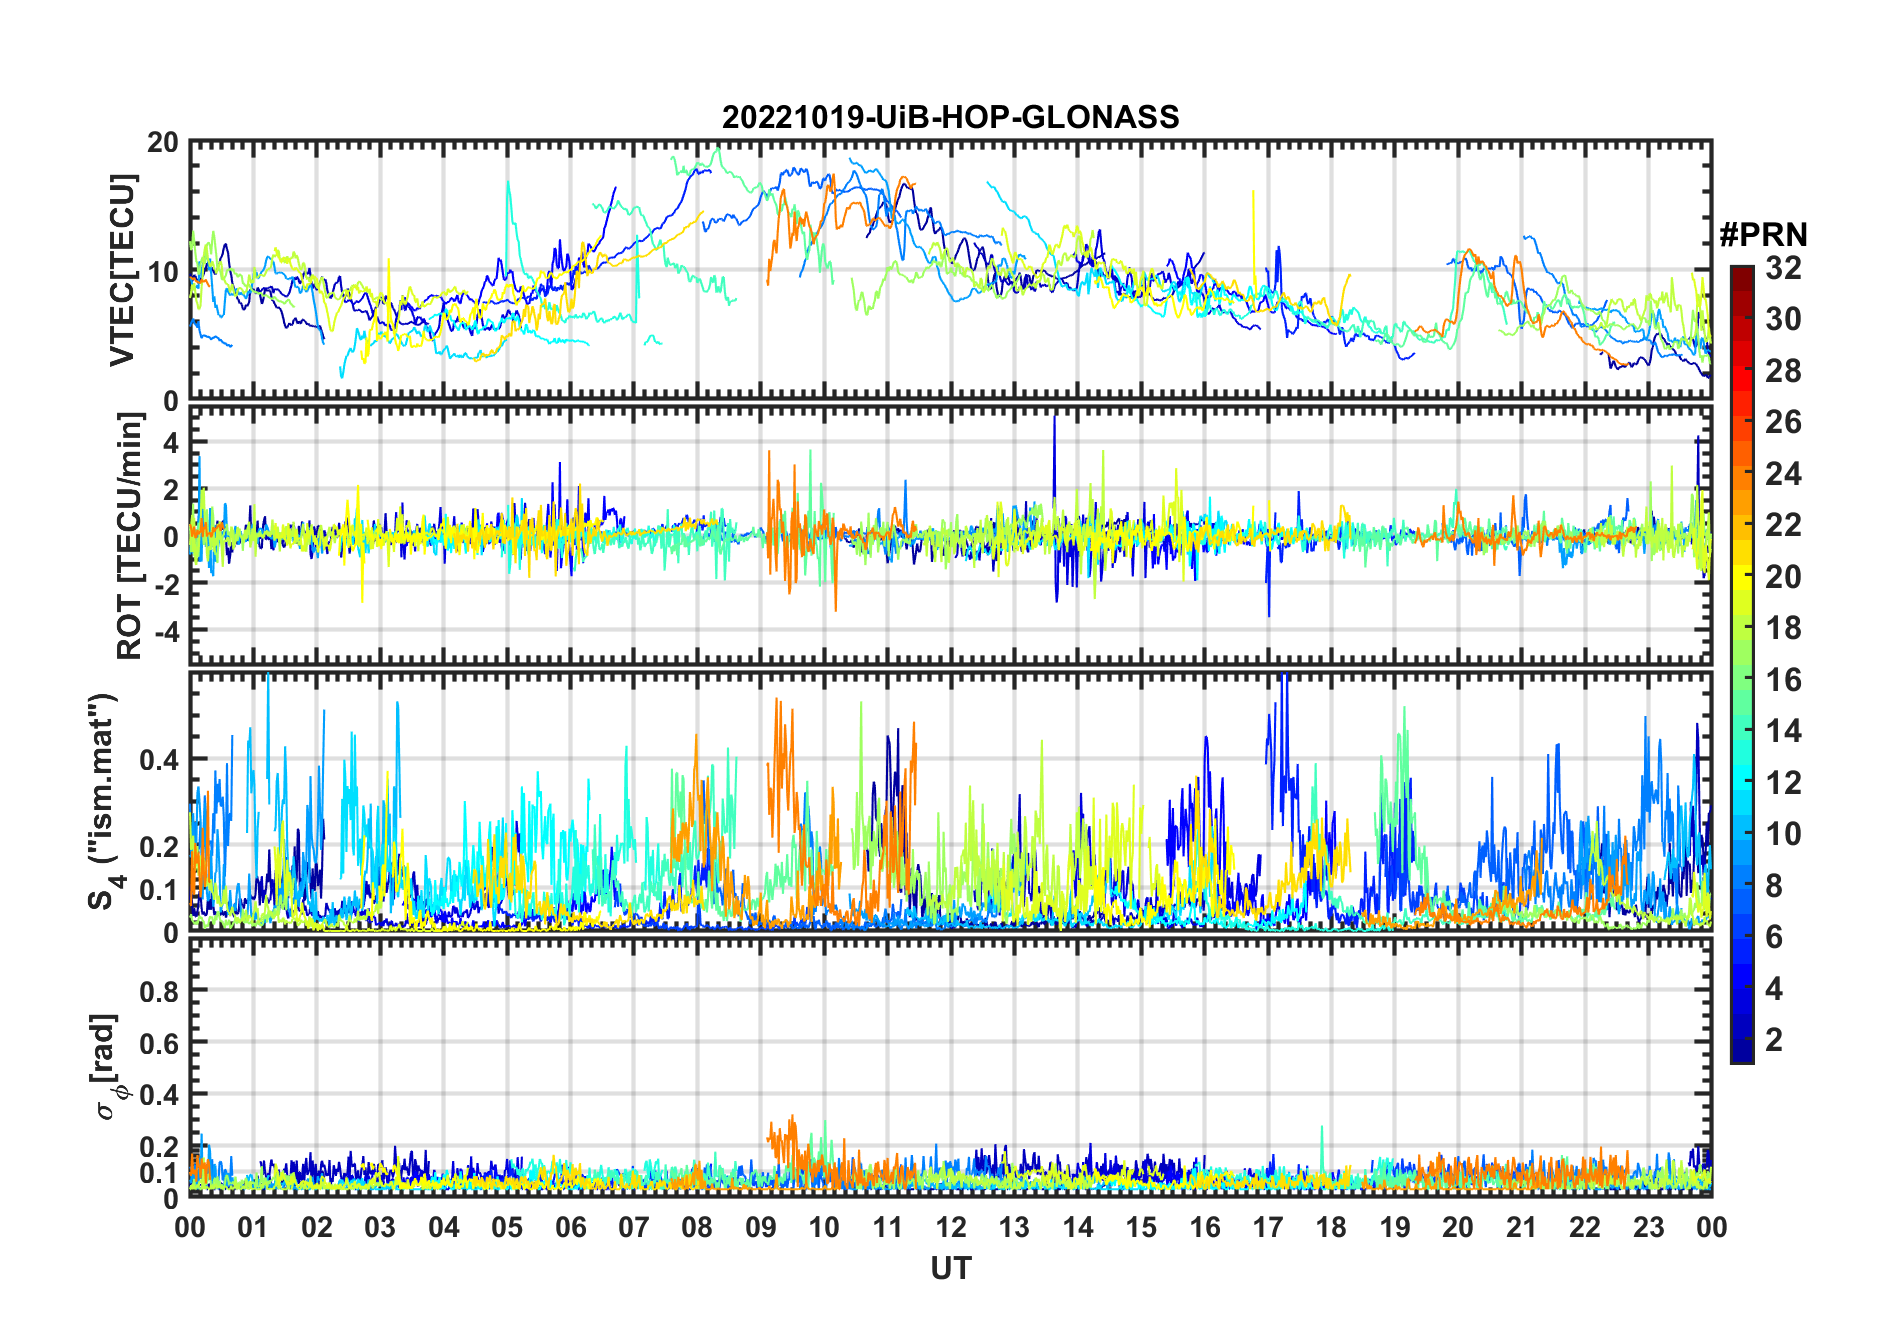Click the UT axis tick label 07

tap(634, 1227)
